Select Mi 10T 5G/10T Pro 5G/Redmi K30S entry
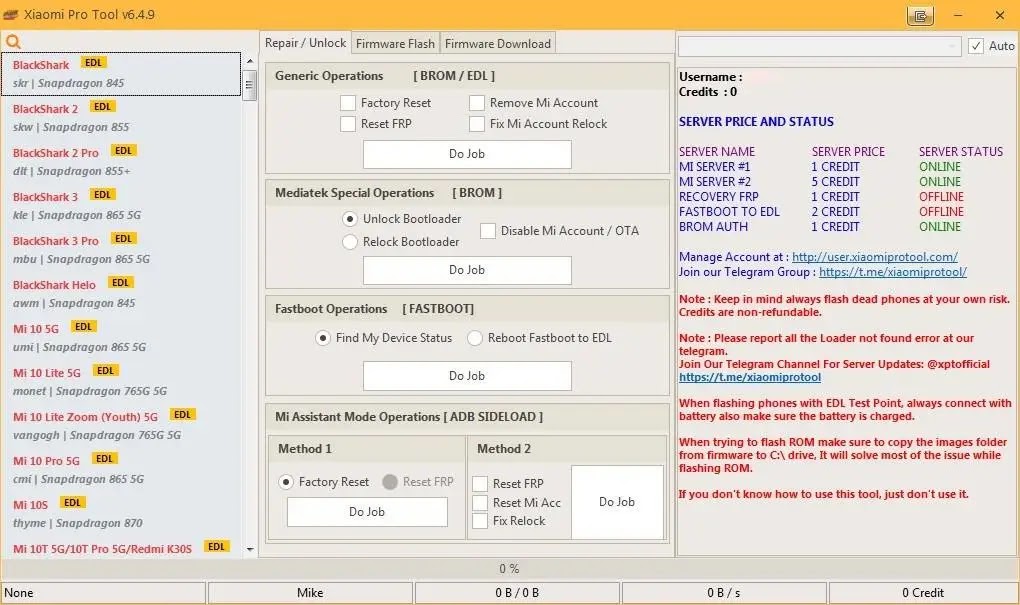The width and height of the screenshot is (1020, 605). (121, 548)
